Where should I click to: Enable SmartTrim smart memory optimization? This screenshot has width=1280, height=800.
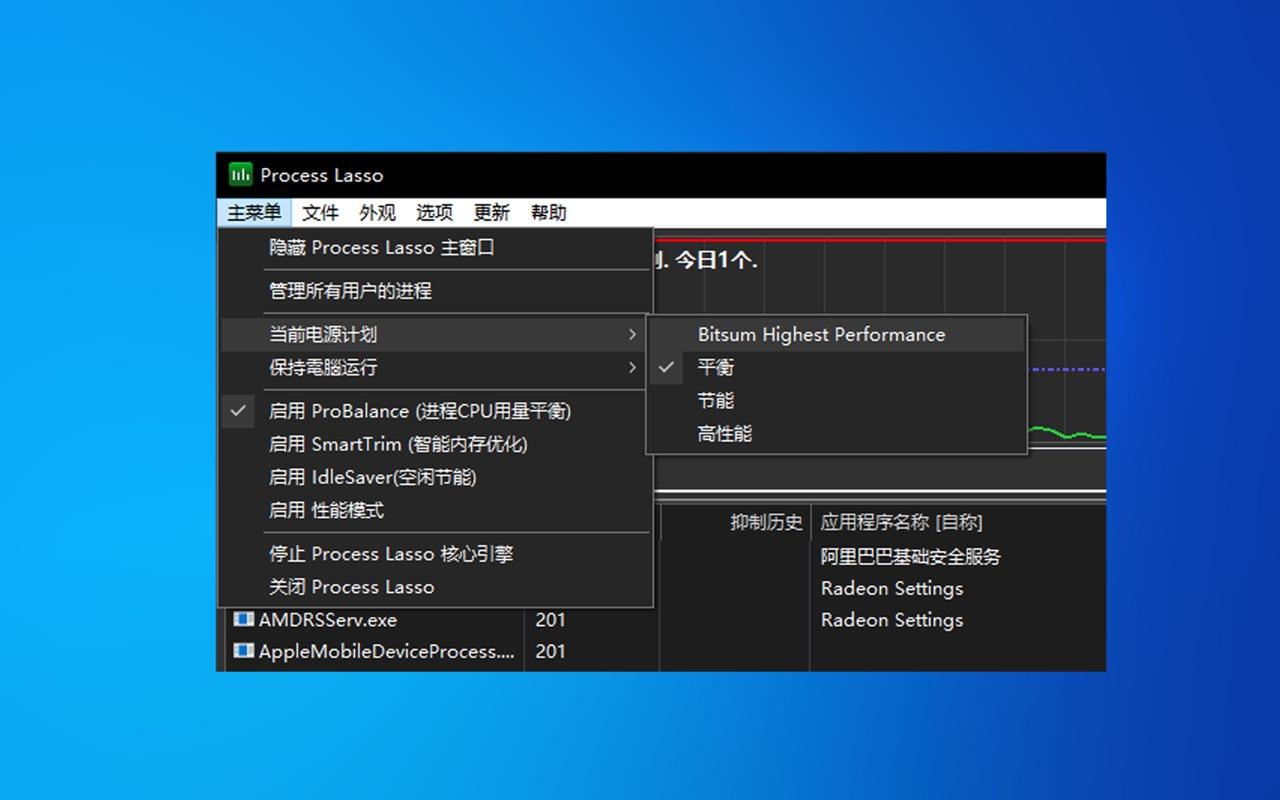pos(398,444)
